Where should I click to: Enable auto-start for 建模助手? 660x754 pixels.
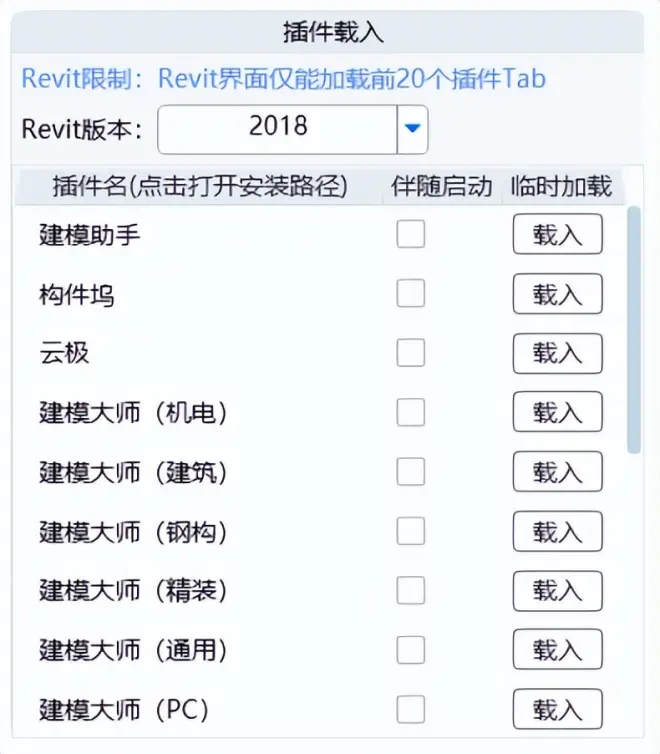coord(411,234)
